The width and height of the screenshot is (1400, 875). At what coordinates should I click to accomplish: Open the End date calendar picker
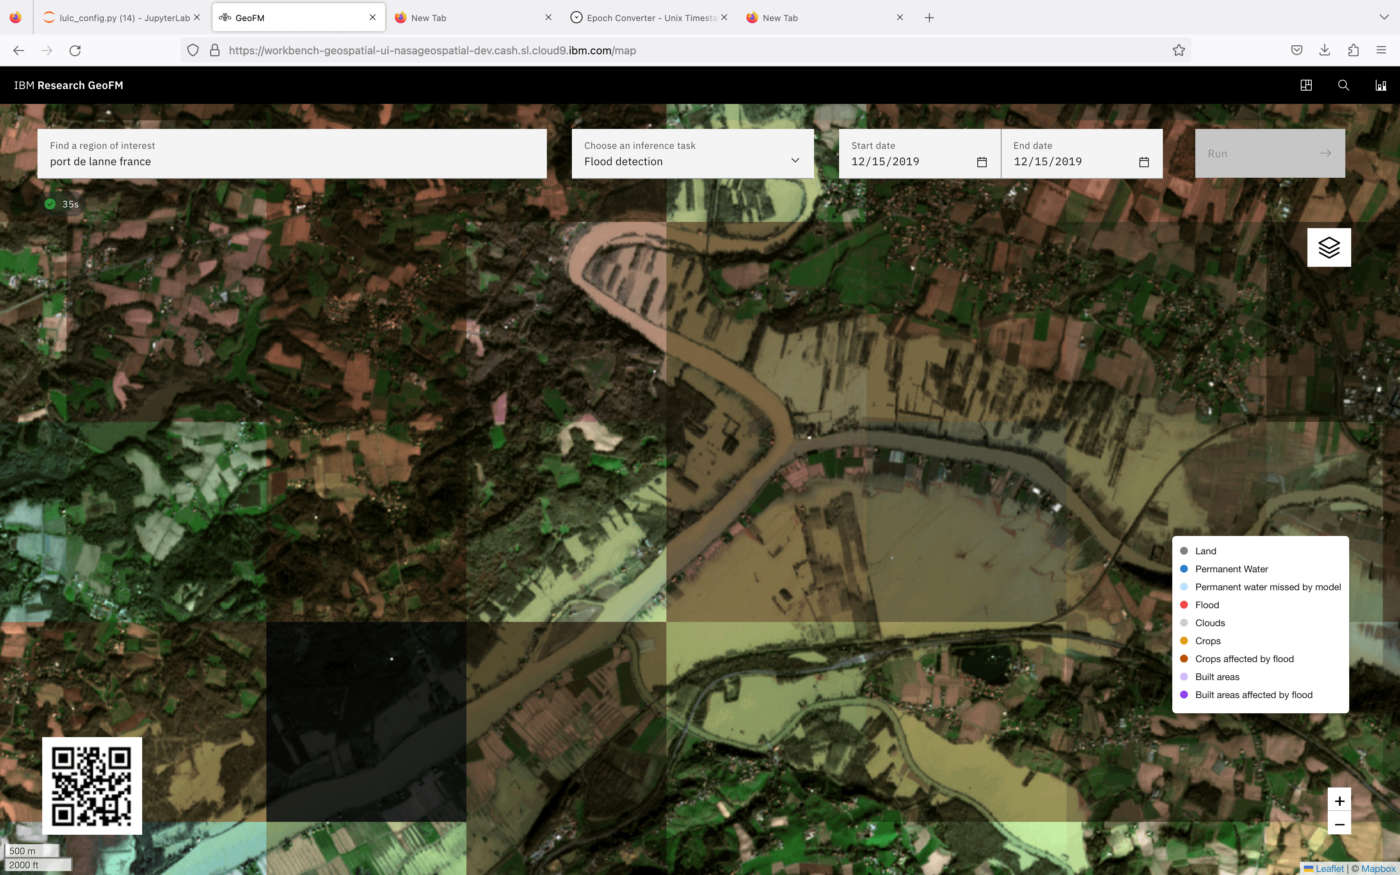point(1143,162)
